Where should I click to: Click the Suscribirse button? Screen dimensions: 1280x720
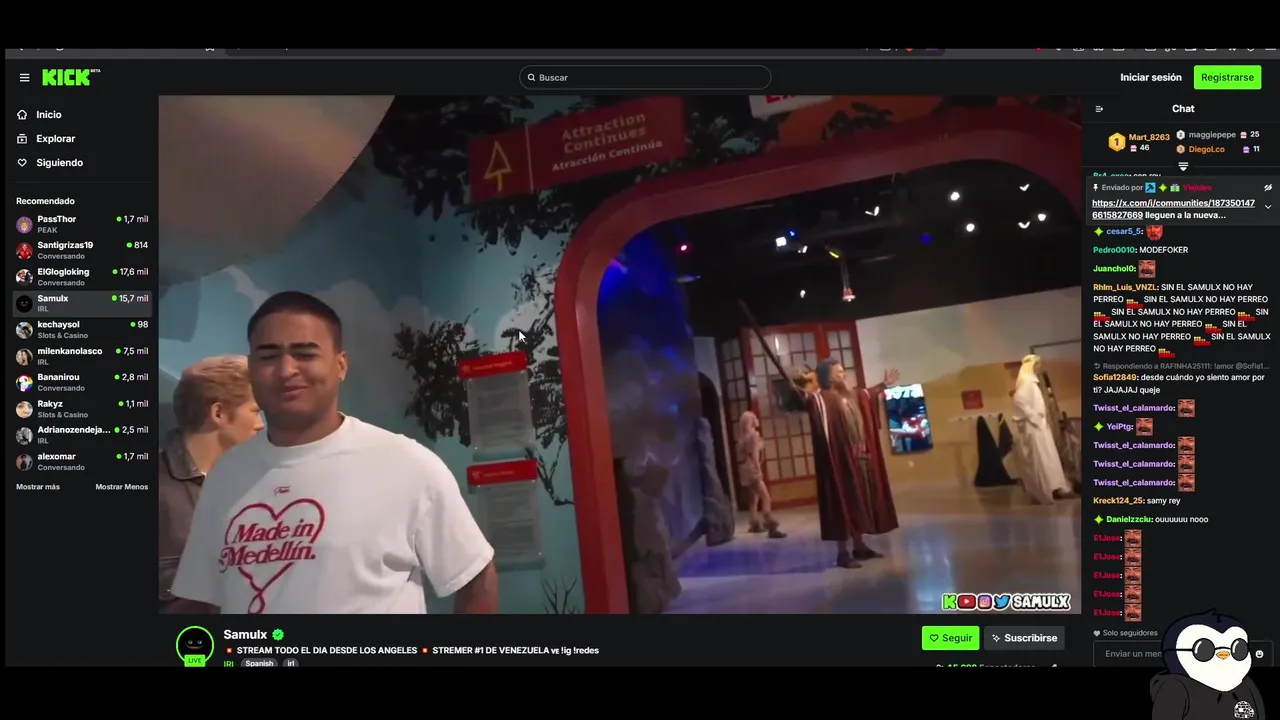pyautogui.click(x=1024, y=638)
